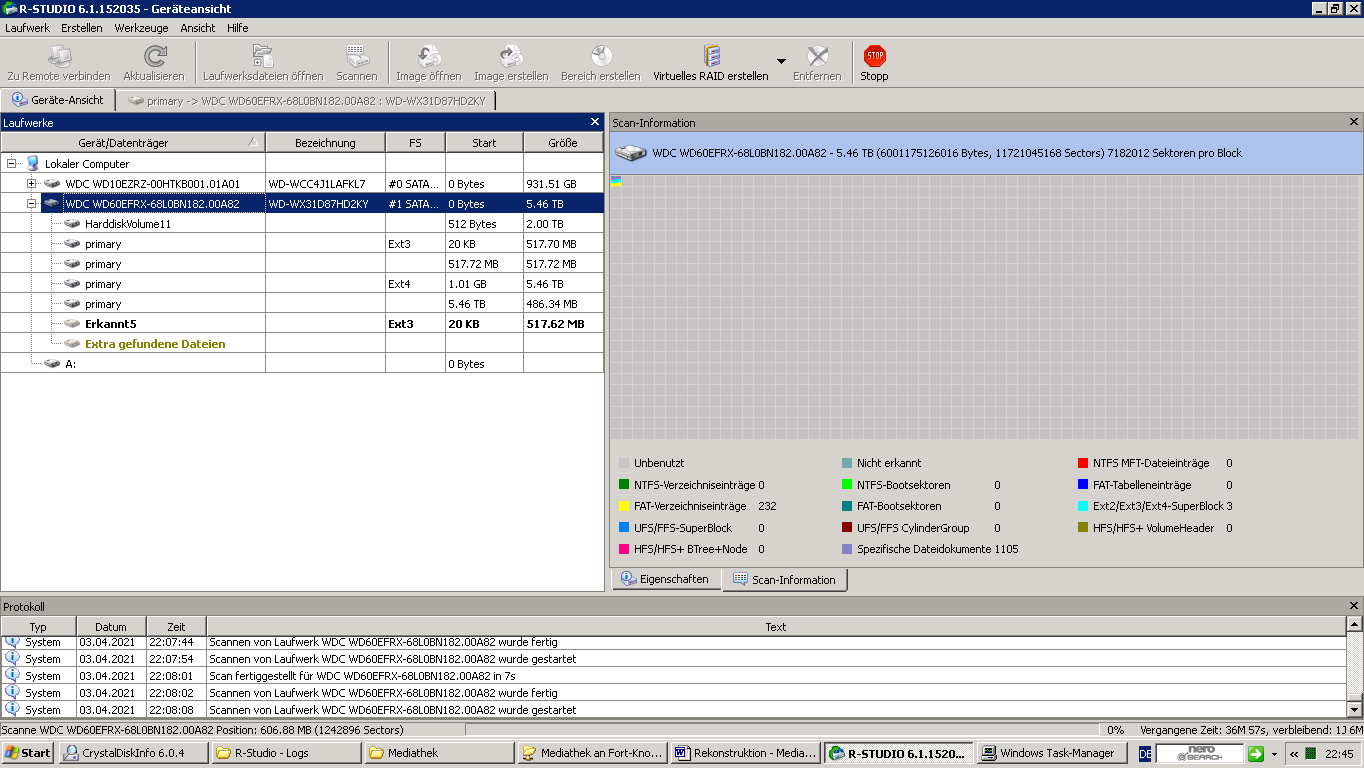Open the Windows Start button

[27, 753]
